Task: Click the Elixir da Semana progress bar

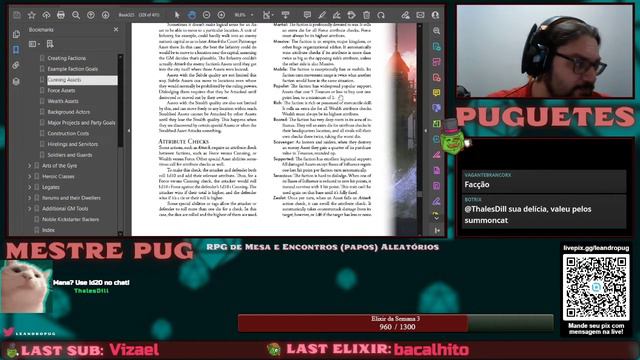Action: tap(396, 323)
